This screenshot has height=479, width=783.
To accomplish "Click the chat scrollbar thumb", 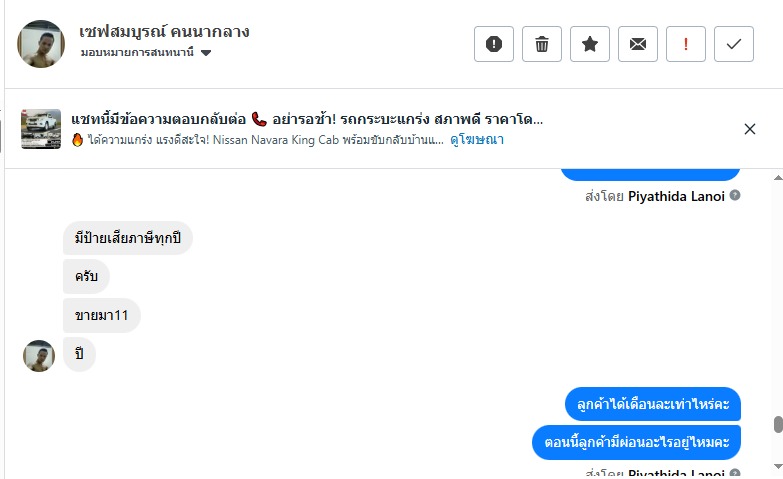I will [778, 424].
